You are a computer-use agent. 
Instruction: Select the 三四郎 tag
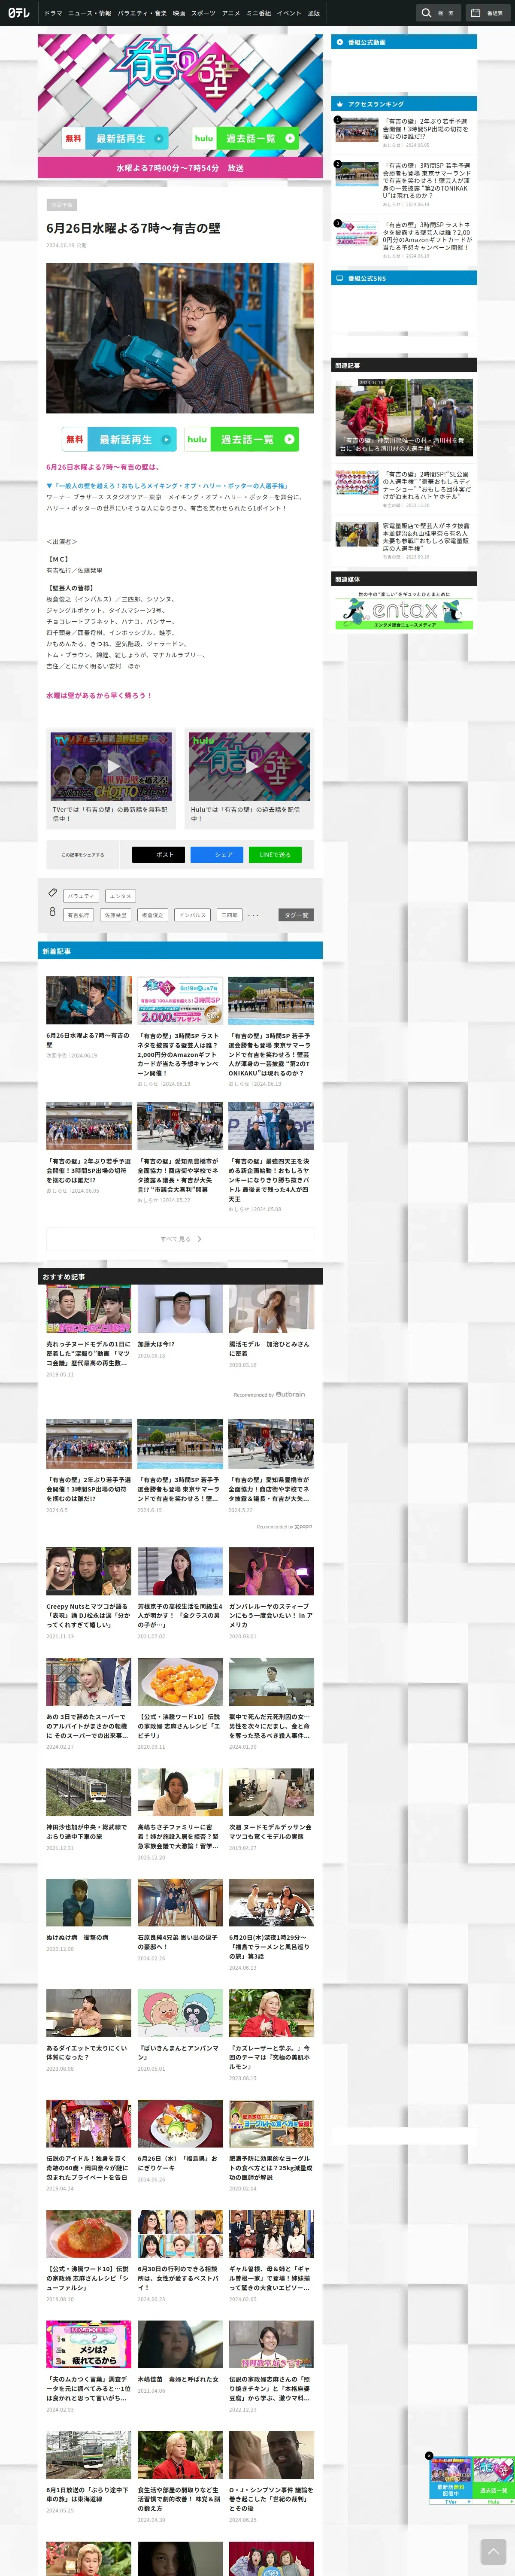pyautogui.click(x=229, y=915)
